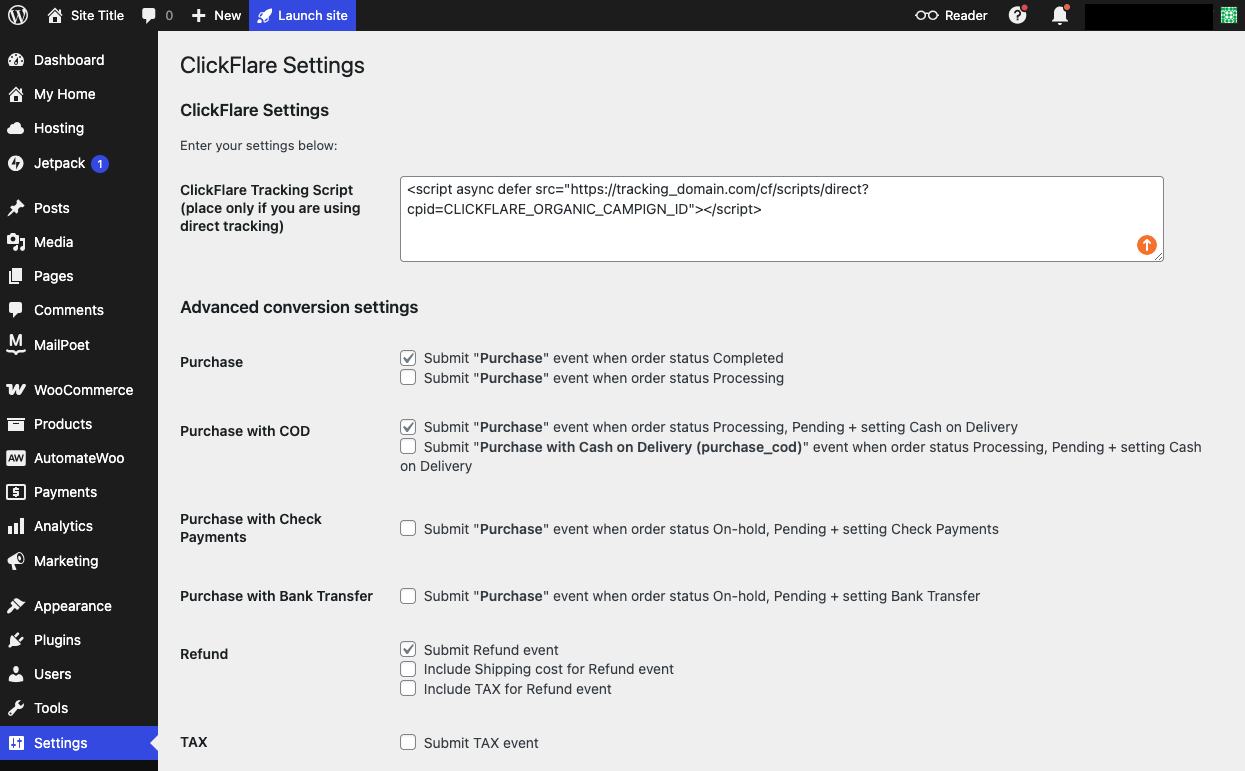
Task: Open the help question mark icon
Action: 1018,15
